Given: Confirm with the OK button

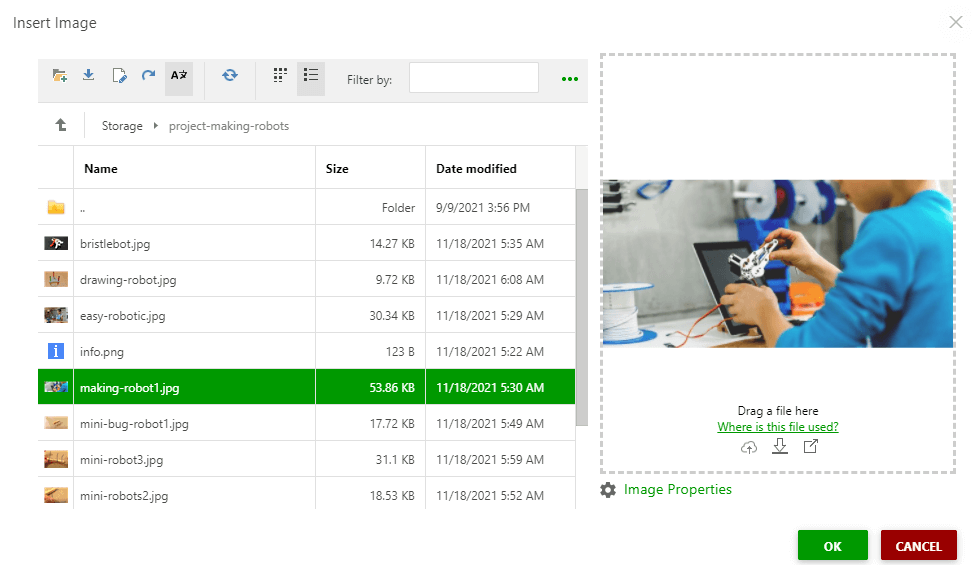Looking at the screenshot, I should [833, 546].
